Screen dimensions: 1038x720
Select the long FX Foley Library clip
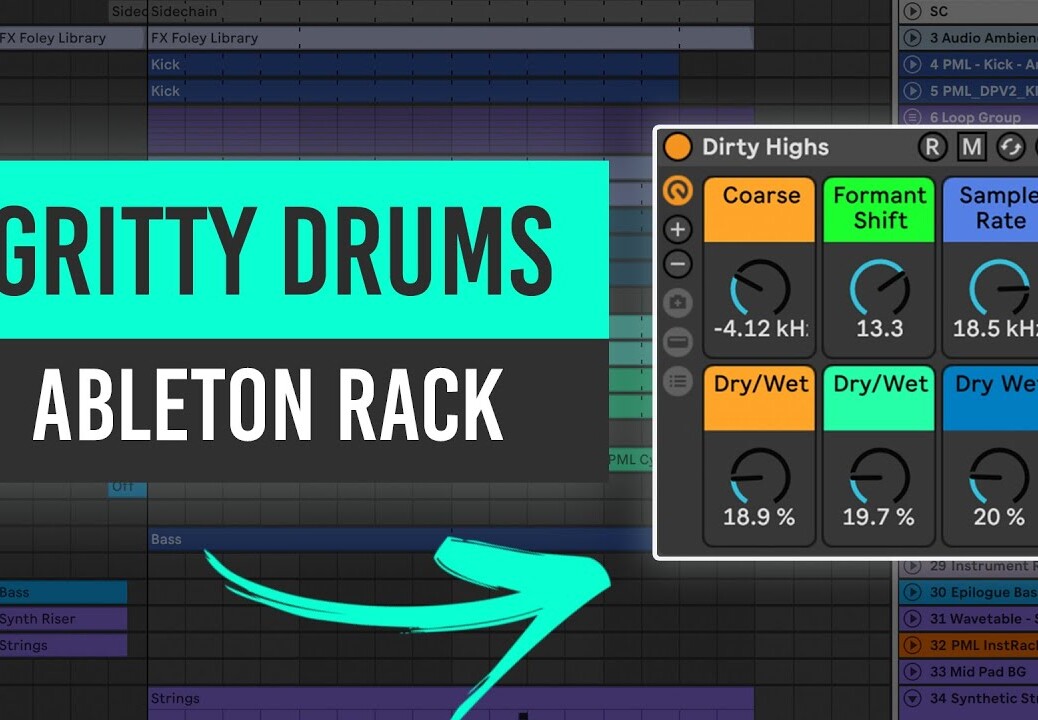451,38
